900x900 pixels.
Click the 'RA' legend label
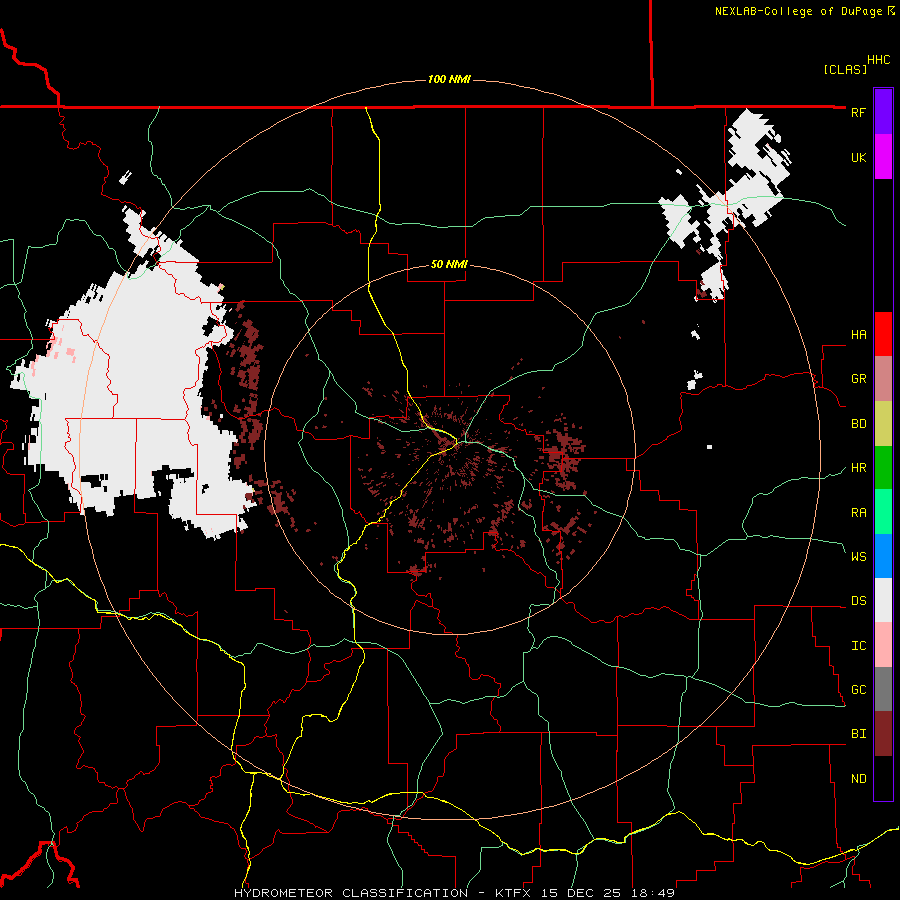tap(858, 513)
